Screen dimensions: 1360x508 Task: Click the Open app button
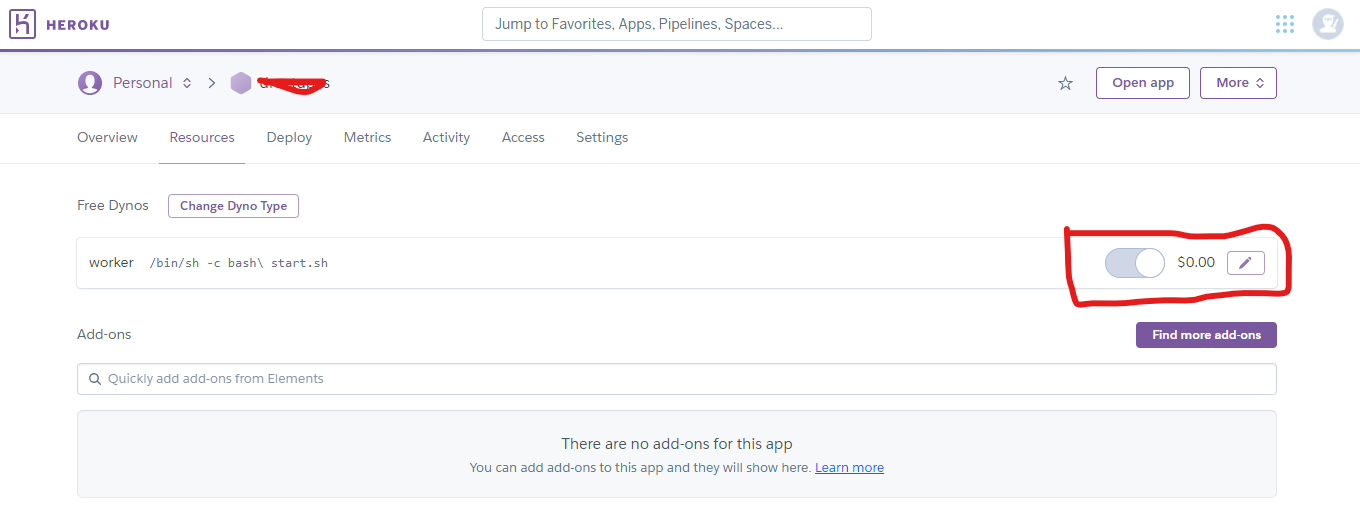tap(1143, 83)
